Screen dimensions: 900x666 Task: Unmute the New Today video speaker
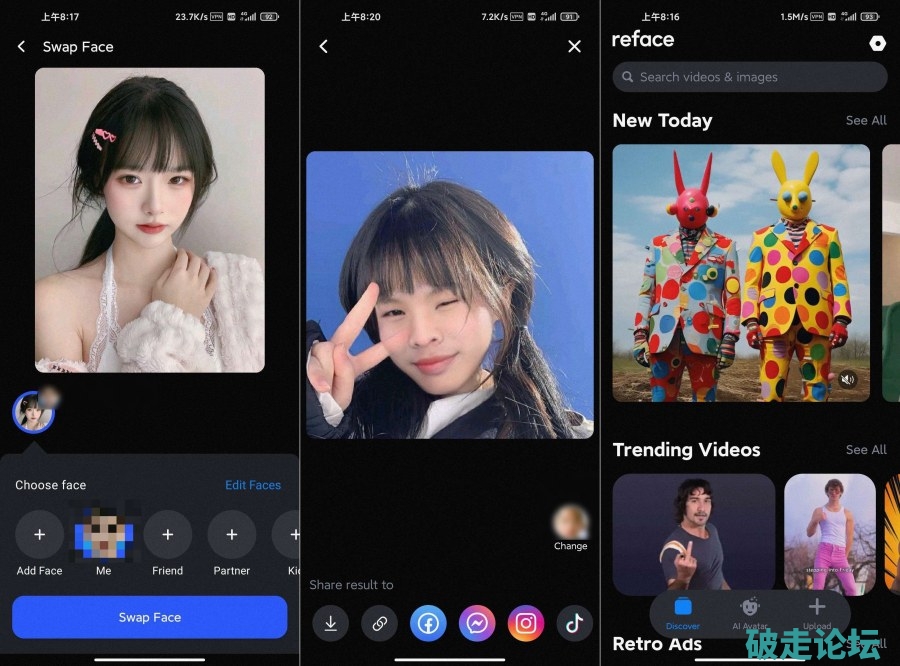click(848, 379)
